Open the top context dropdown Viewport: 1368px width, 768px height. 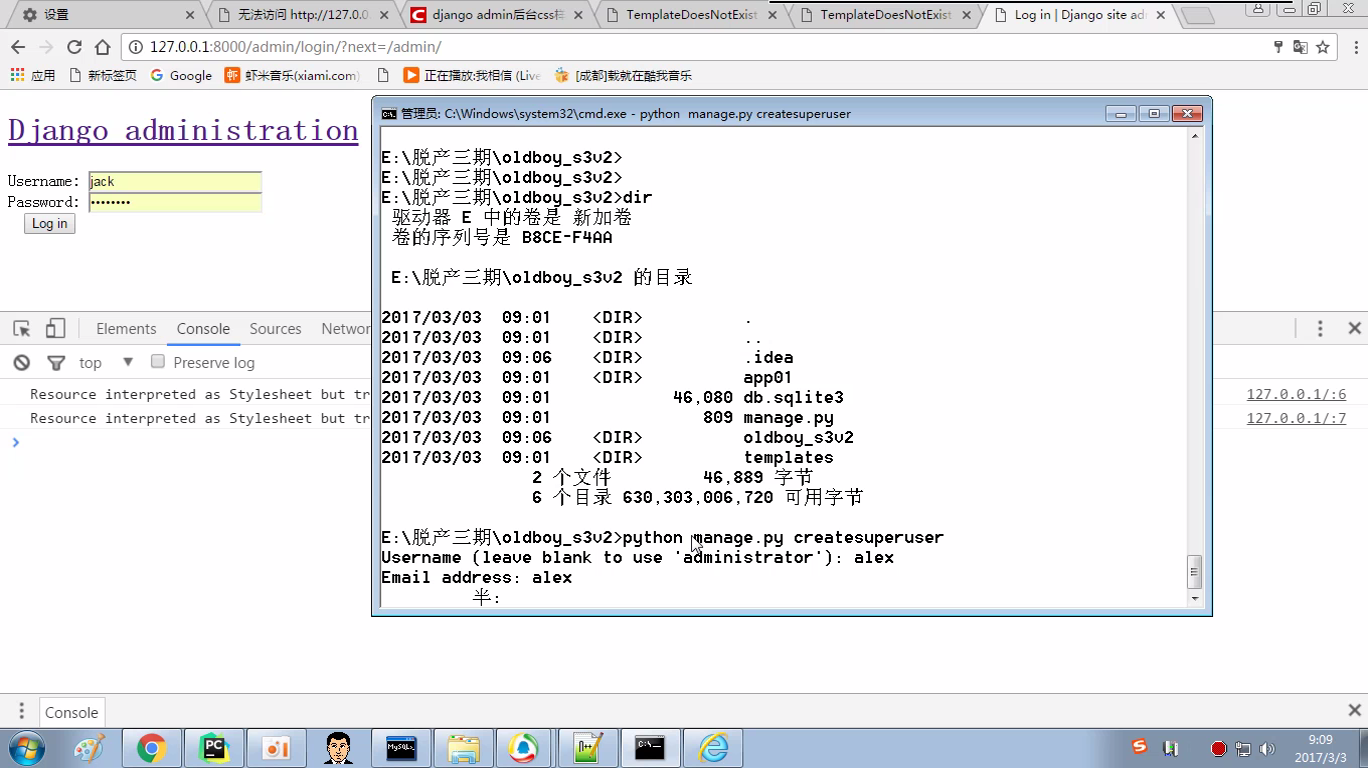(x=106, y=362)
